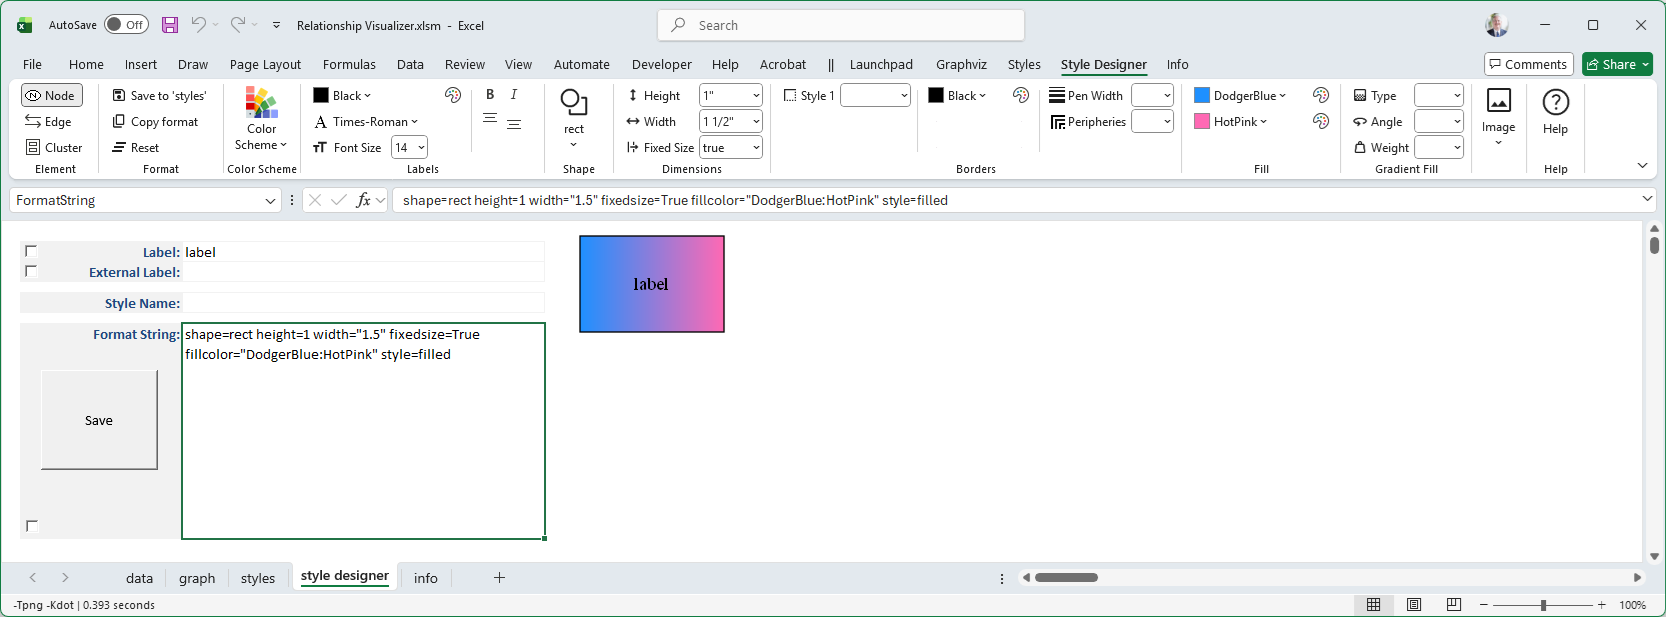This screenshot has height=617, width=1666.
Task: Click the Color Scheme icon
Action: point(261,103)
